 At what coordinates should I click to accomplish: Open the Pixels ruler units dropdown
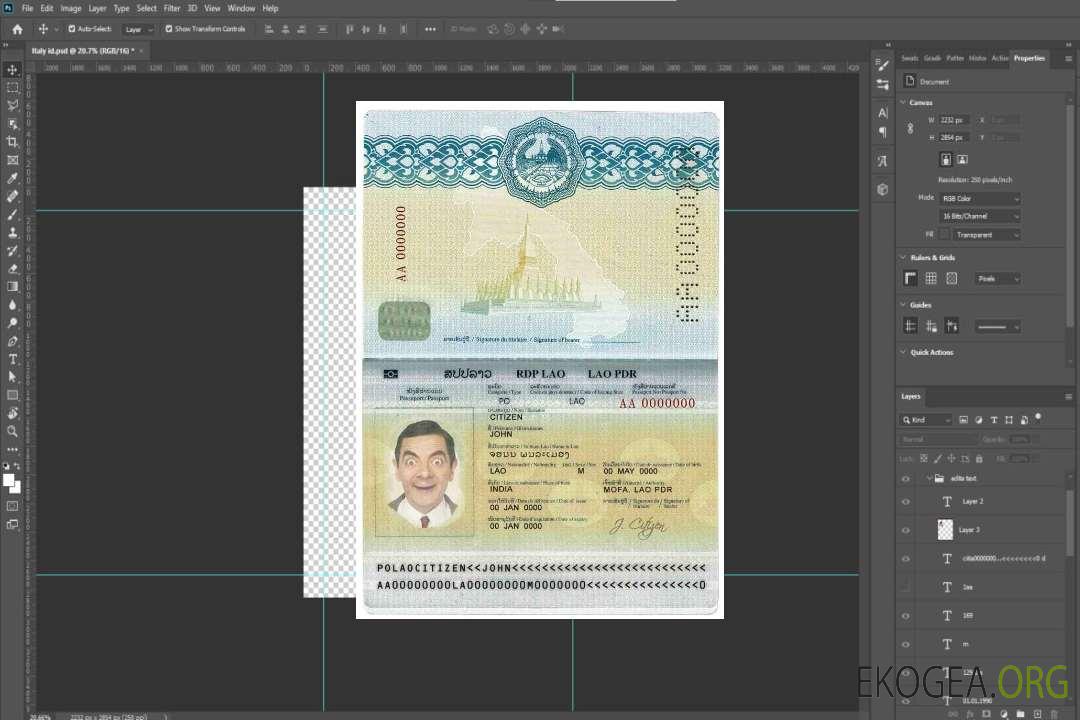coord(998,279)
